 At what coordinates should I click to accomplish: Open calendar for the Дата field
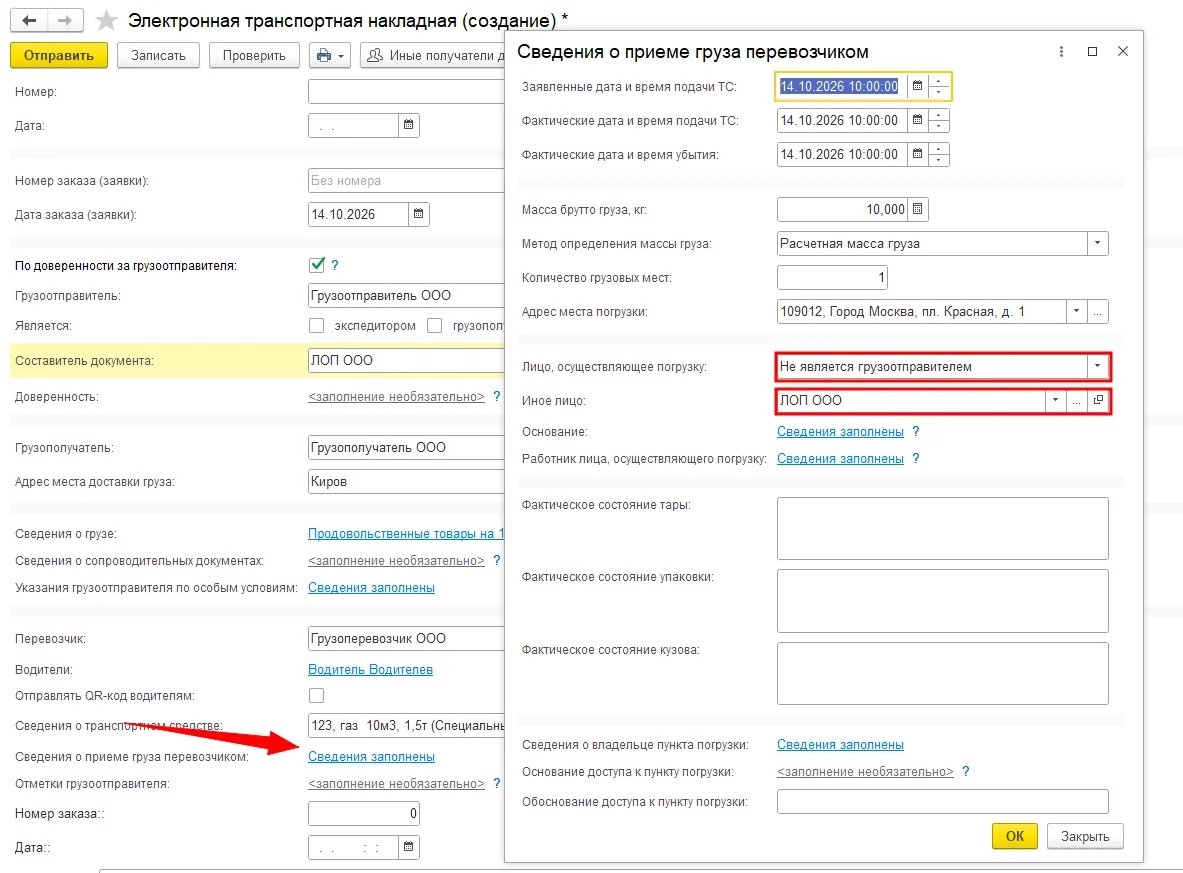point(408,125)
